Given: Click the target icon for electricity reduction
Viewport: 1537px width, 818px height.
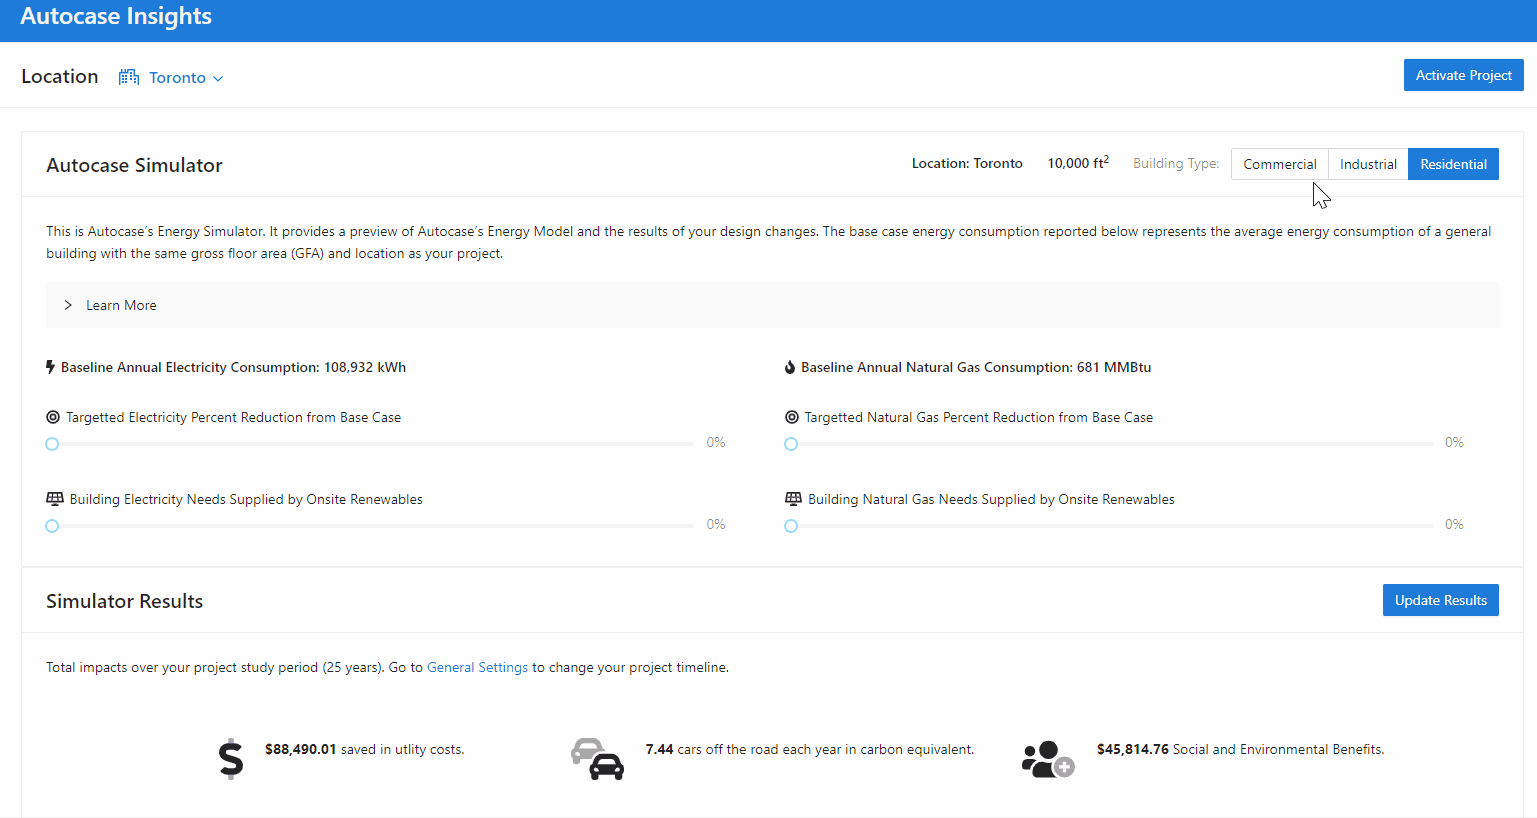Looking at the screenshot, I should 53,417.
